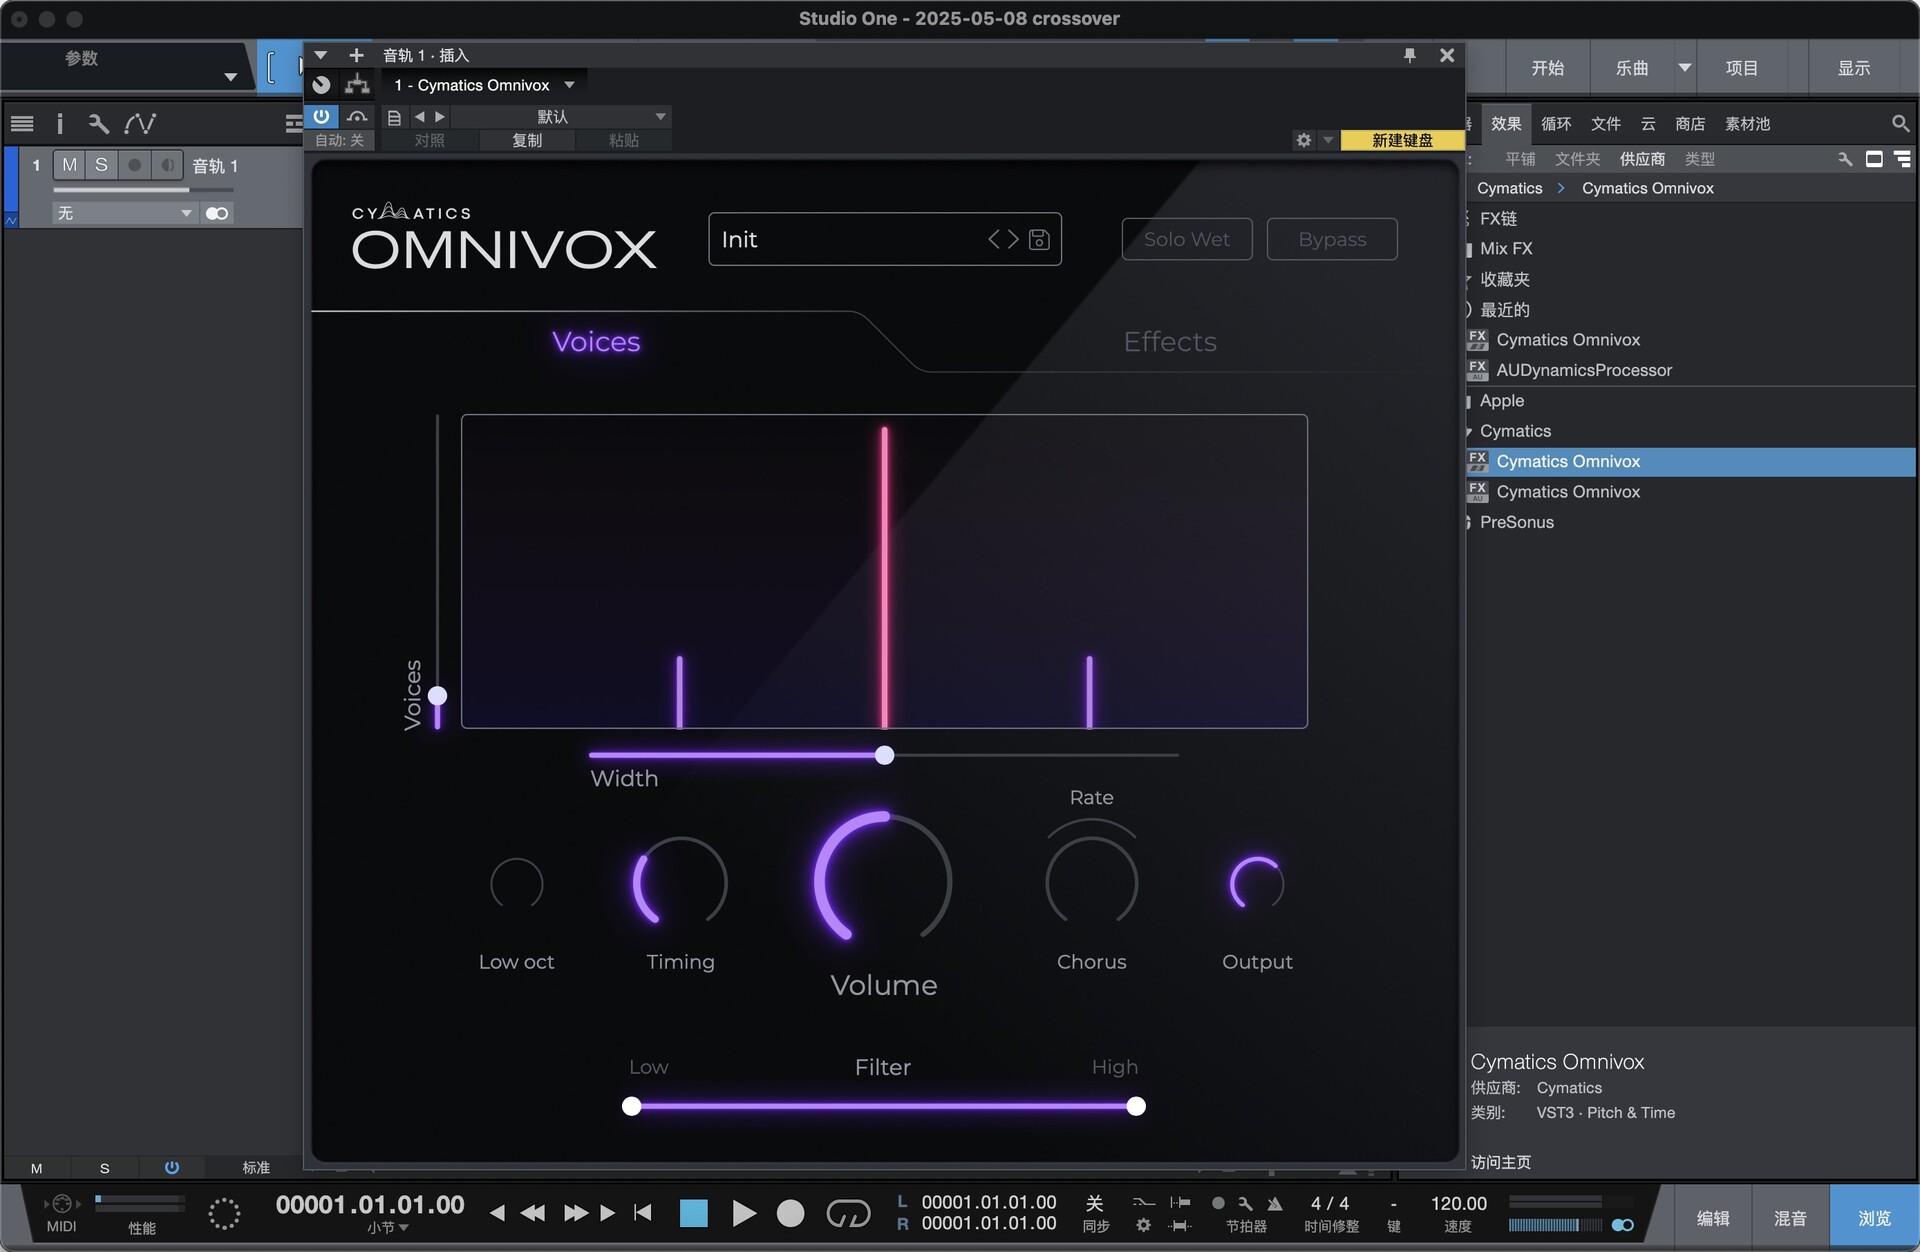The height and width of the screenshot is (1252, 1920).
Task: Open transport gear settings icon
Action: [1144, 1225]
